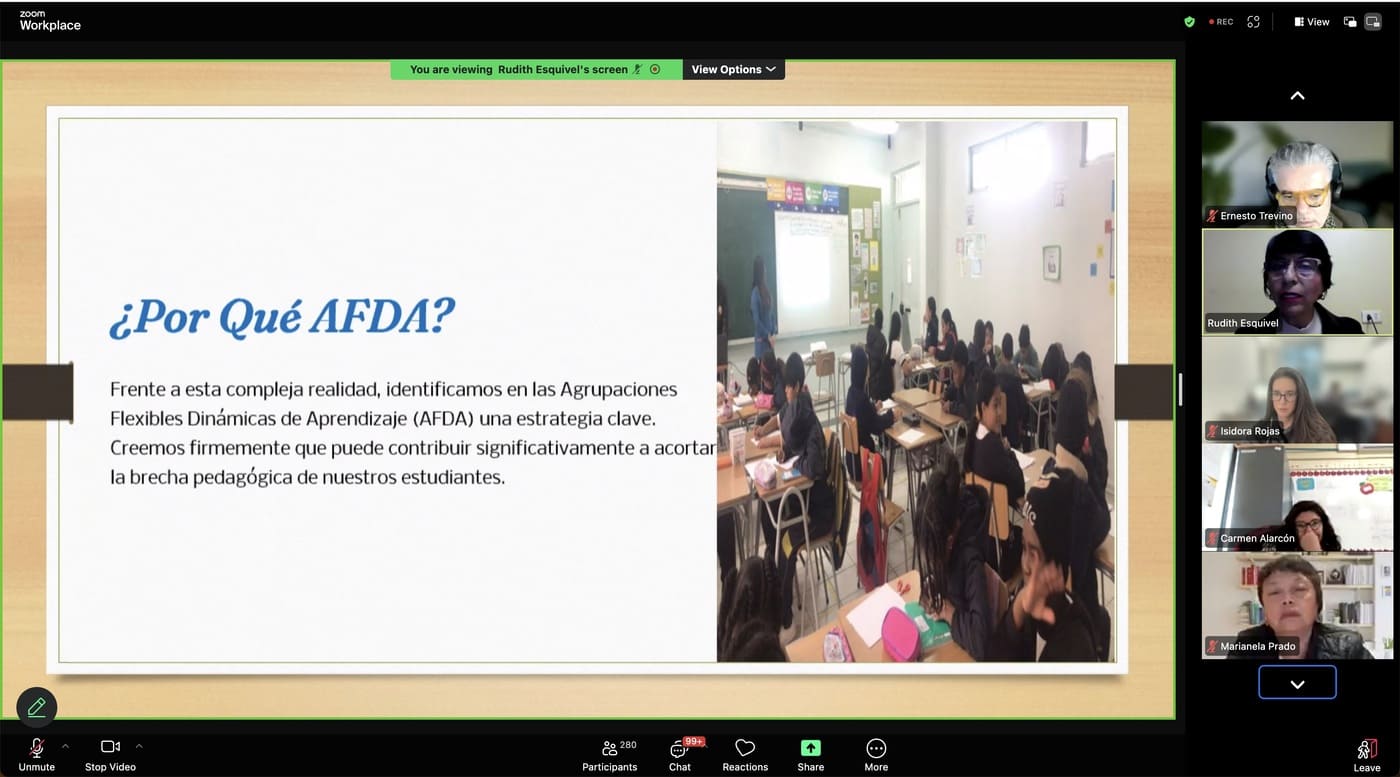Open the View Options dropdown
Screen dimensions: 1400x777
pyautogui.click(x=733, y=69)
